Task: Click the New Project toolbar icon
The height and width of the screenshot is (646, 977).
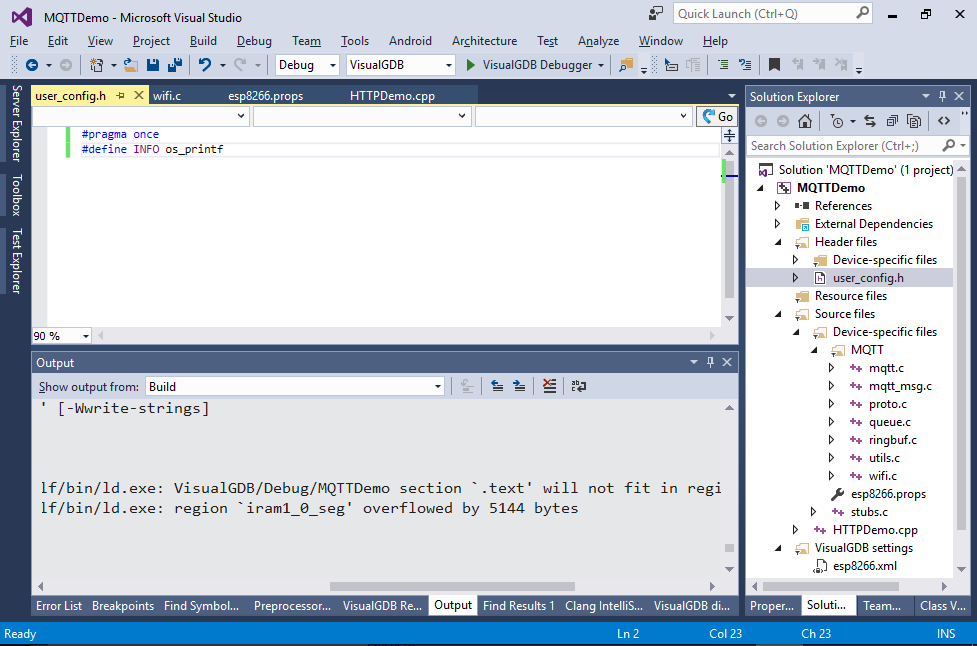Action: (96, 65)
